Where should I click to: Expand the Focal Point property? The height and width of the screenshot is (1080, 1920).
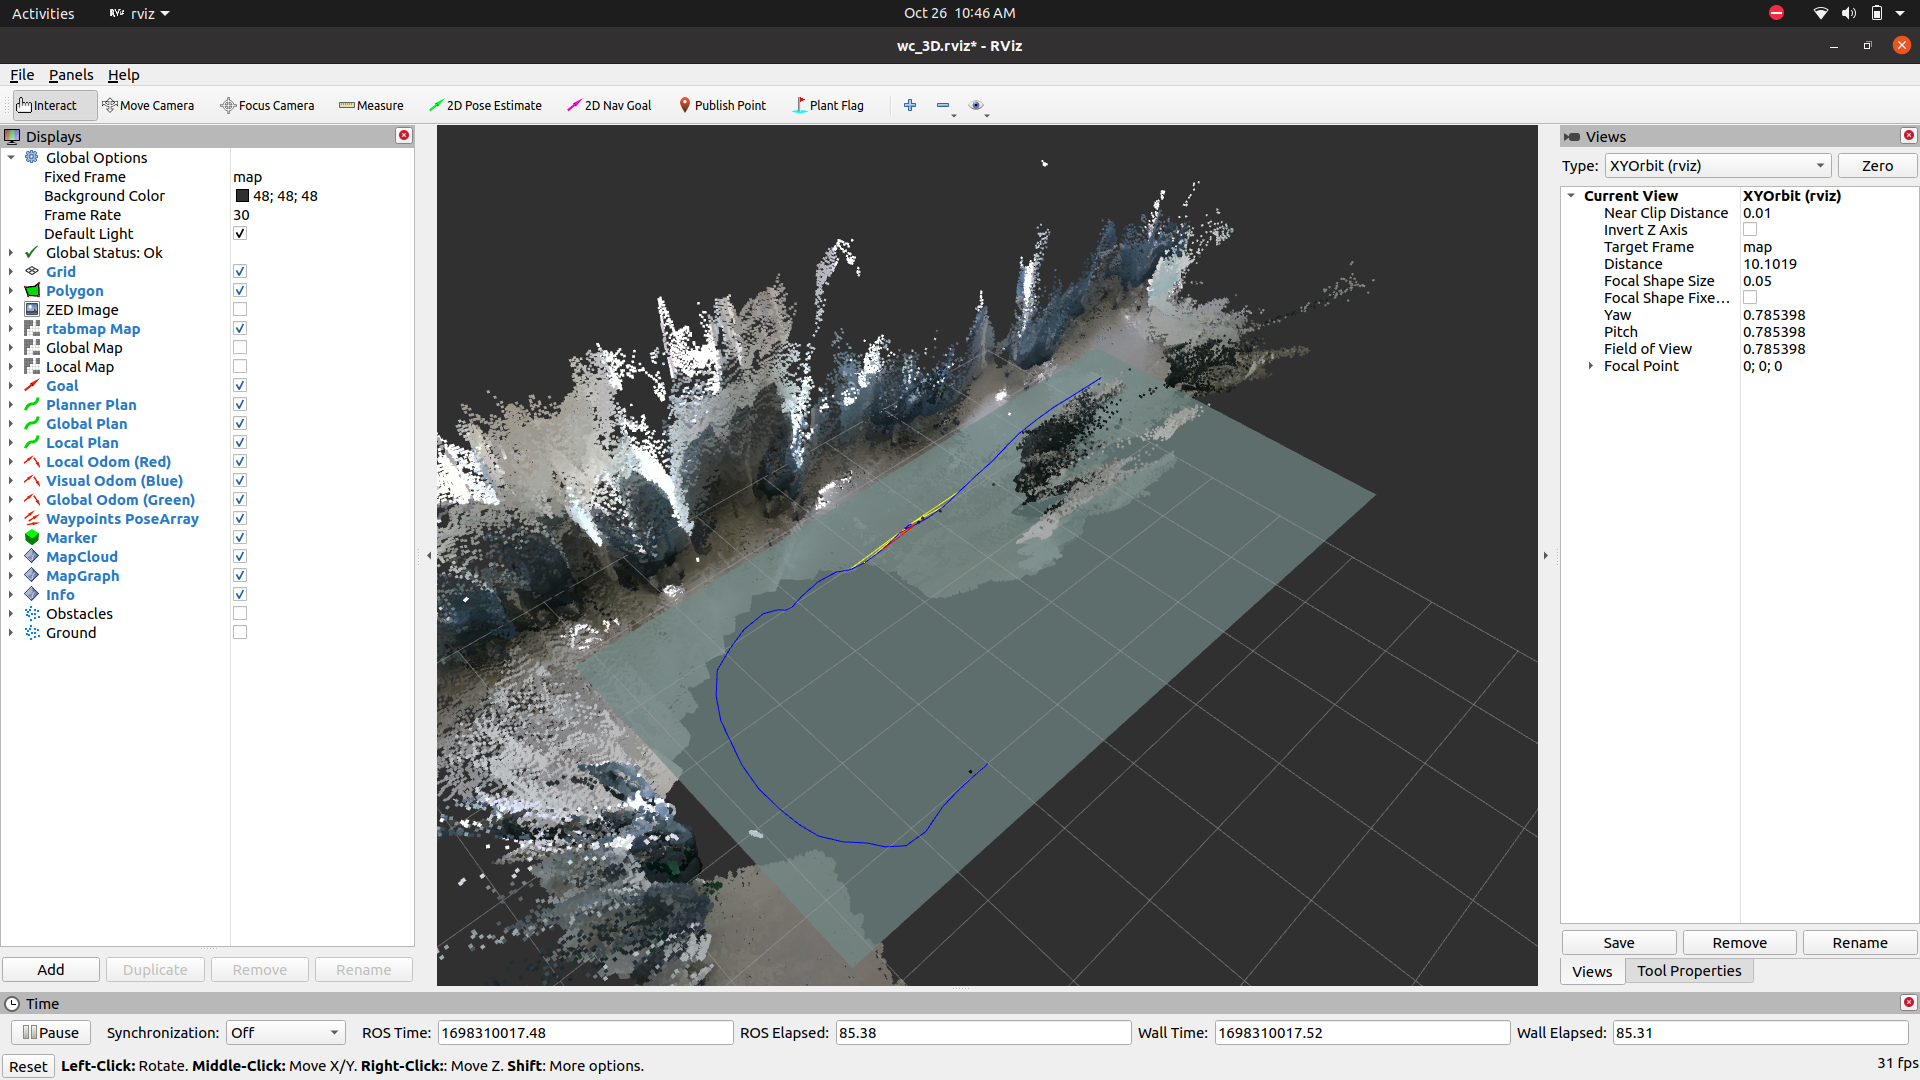tap(1591, 366)
